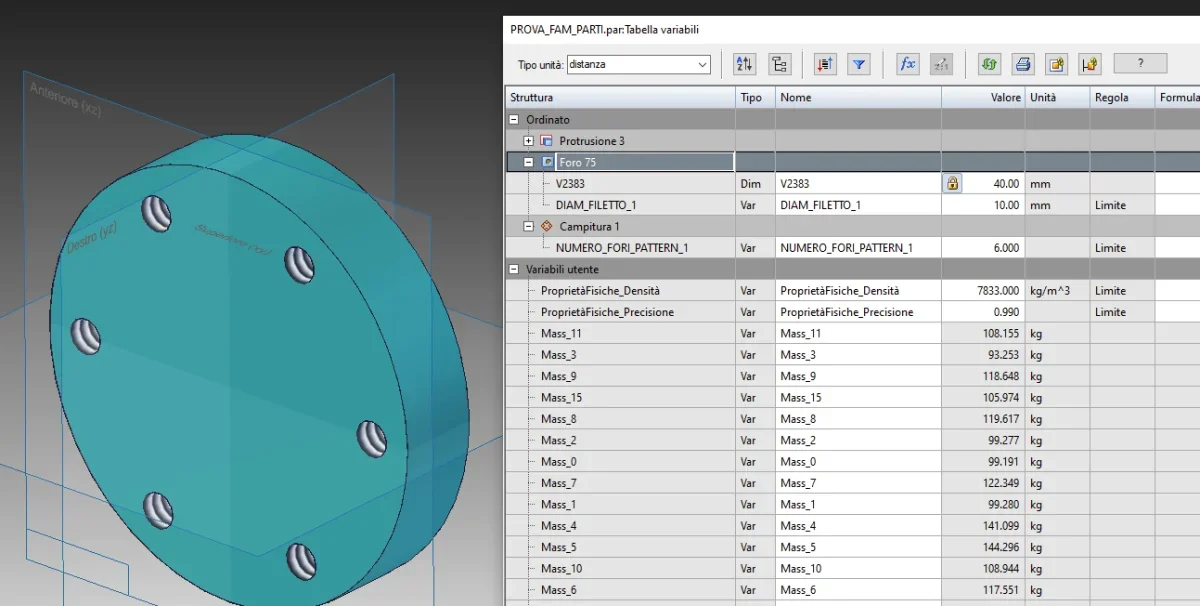Collapse the Foro 75 node

point(529,162)
